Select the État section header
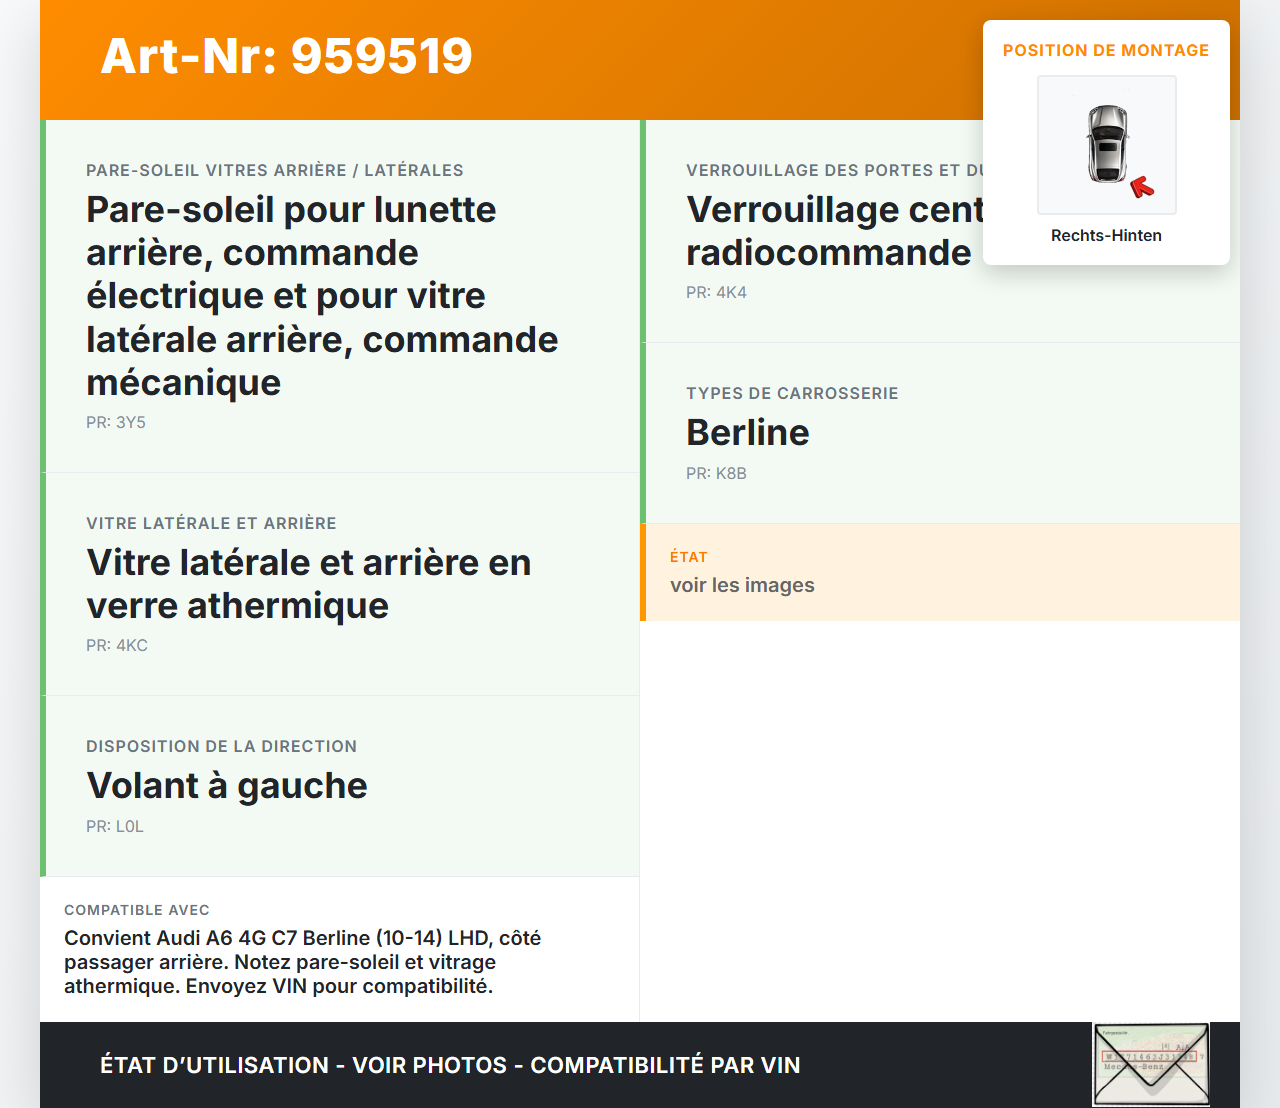 [x=688, y=557]
